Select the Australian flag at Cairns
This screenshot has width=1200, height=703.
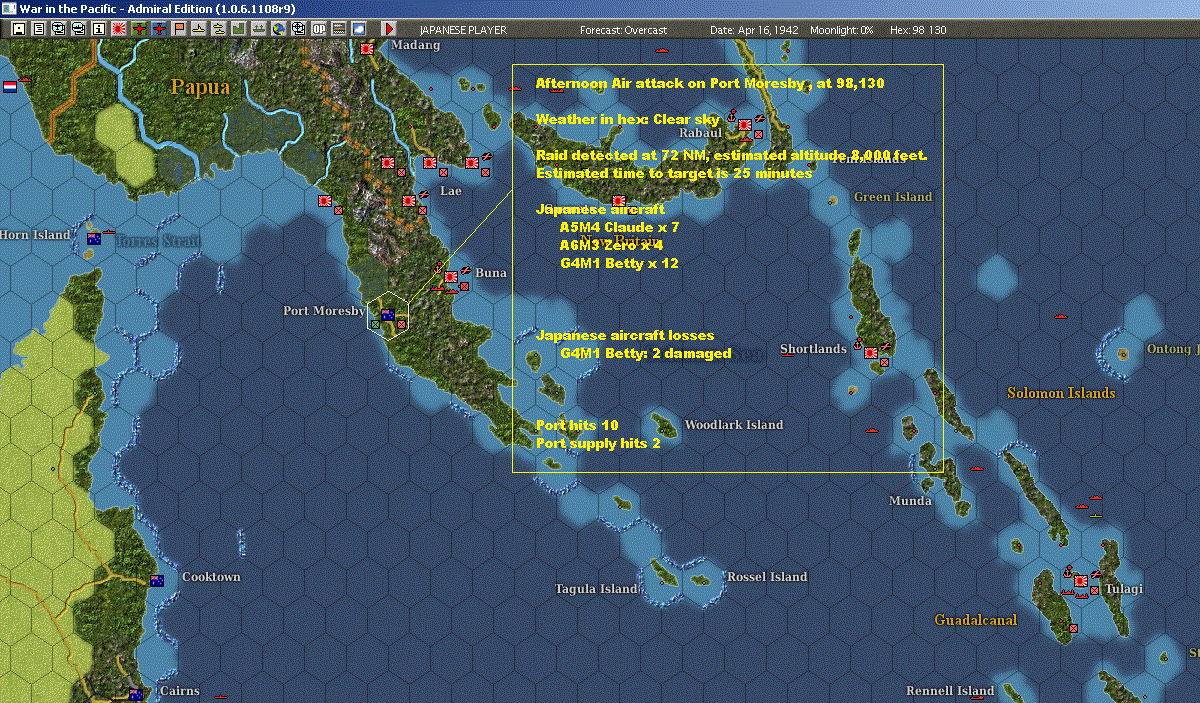click(134, 694)
